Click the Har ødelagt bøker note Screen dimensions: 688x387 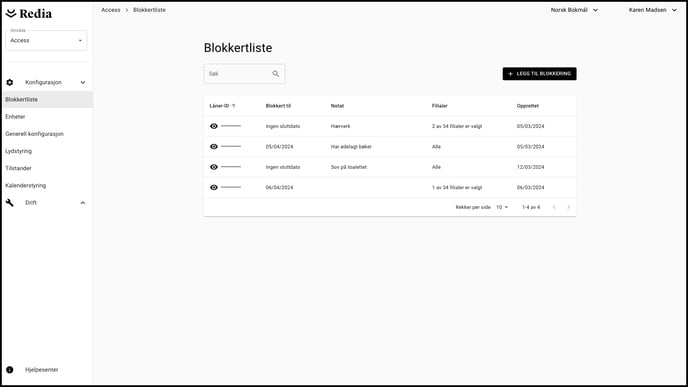(x=351, y=147)
